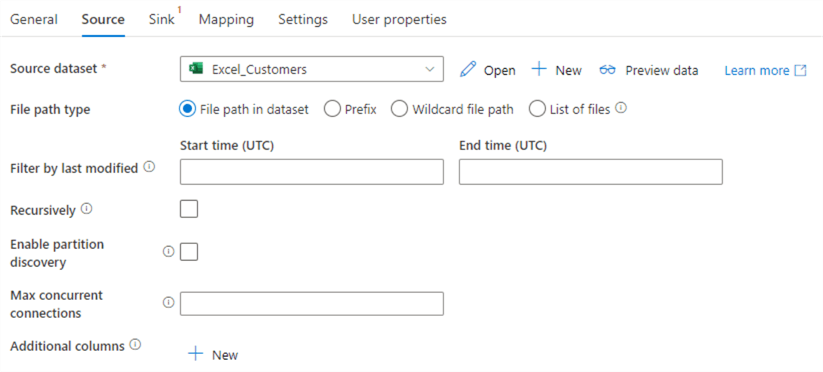
Task: Follow the Learn more link
Action: pyautogui.click(x=756, y=70)
